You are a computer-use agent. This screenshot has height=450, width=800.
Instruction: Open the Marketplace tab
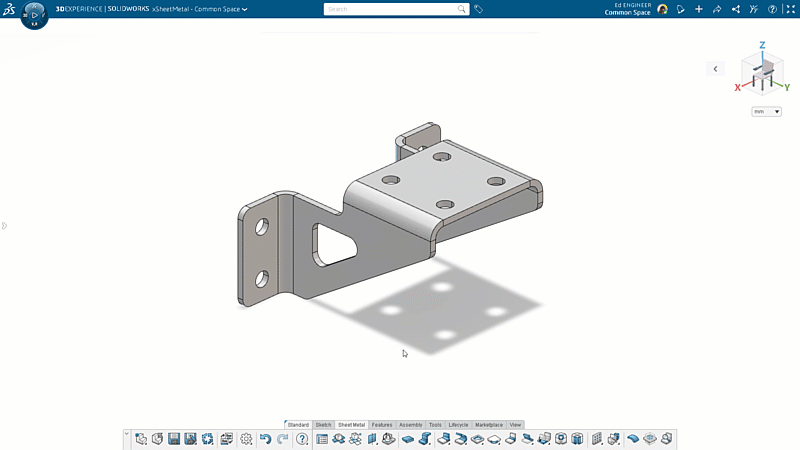[x=489, y=425]
